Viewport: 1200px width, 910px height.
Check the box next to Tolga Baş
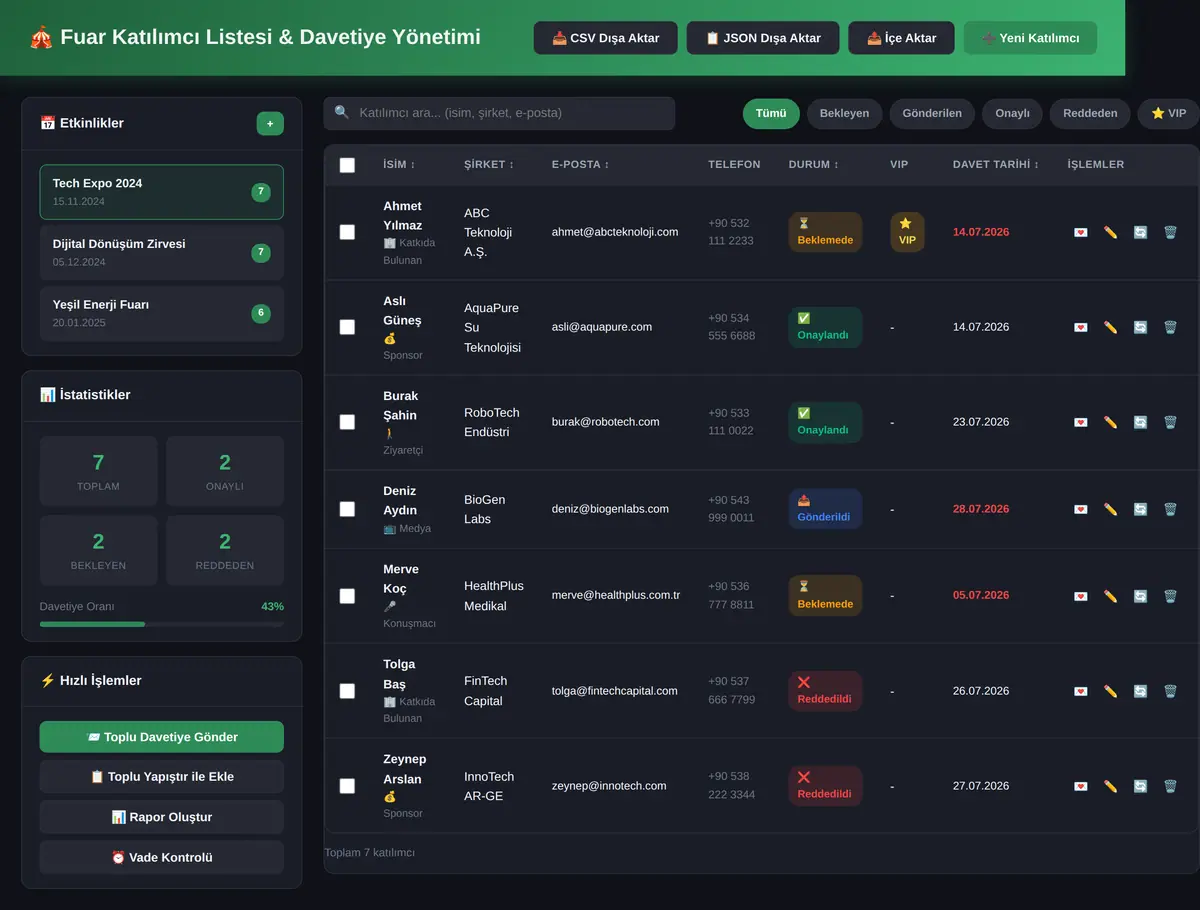coord(347,691)
